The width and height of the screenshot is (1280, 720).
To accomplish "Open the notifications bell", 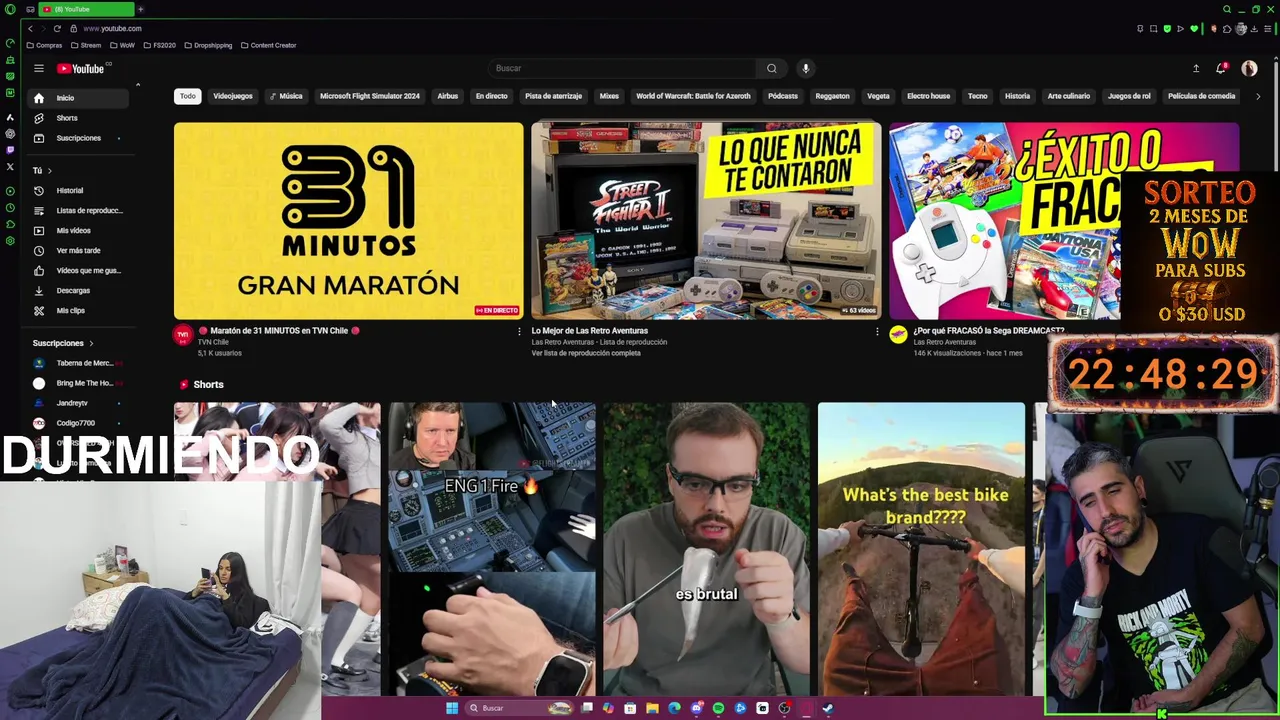I will [1220, 68].
